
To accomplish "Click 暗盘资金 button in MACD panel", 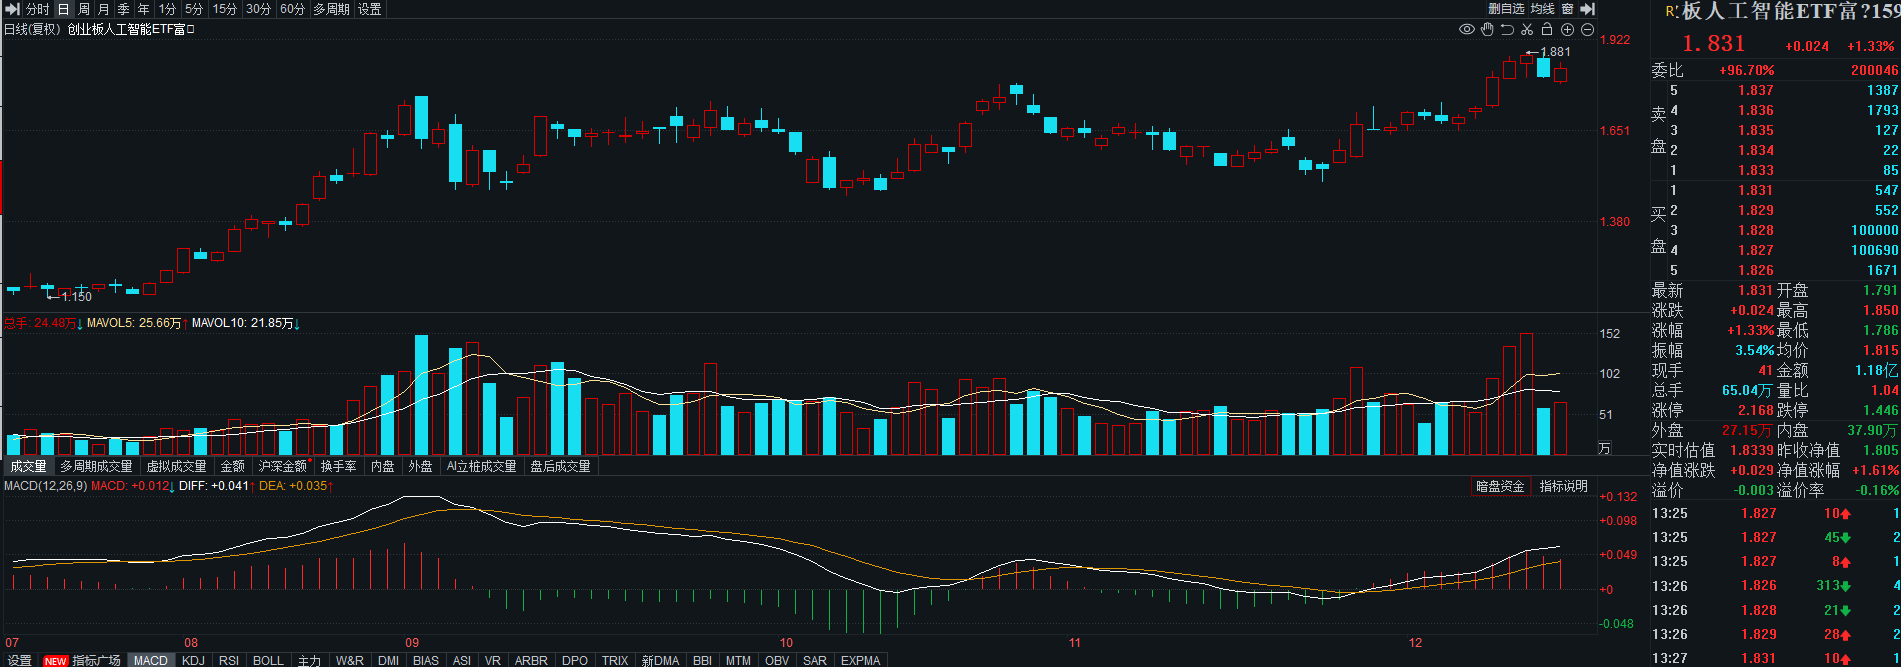I will (x=1500, y=486).
